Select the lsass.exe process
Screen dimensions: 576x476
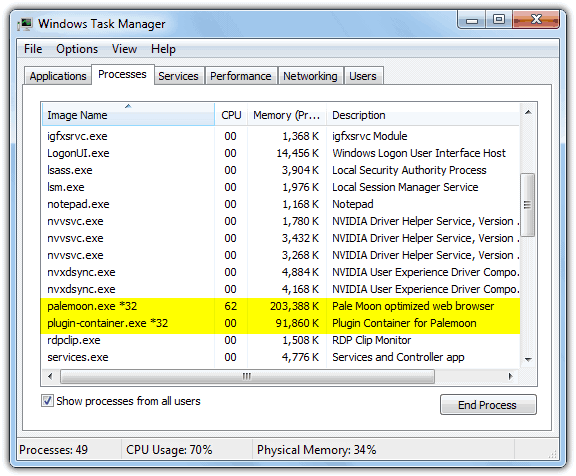point(281,170)
